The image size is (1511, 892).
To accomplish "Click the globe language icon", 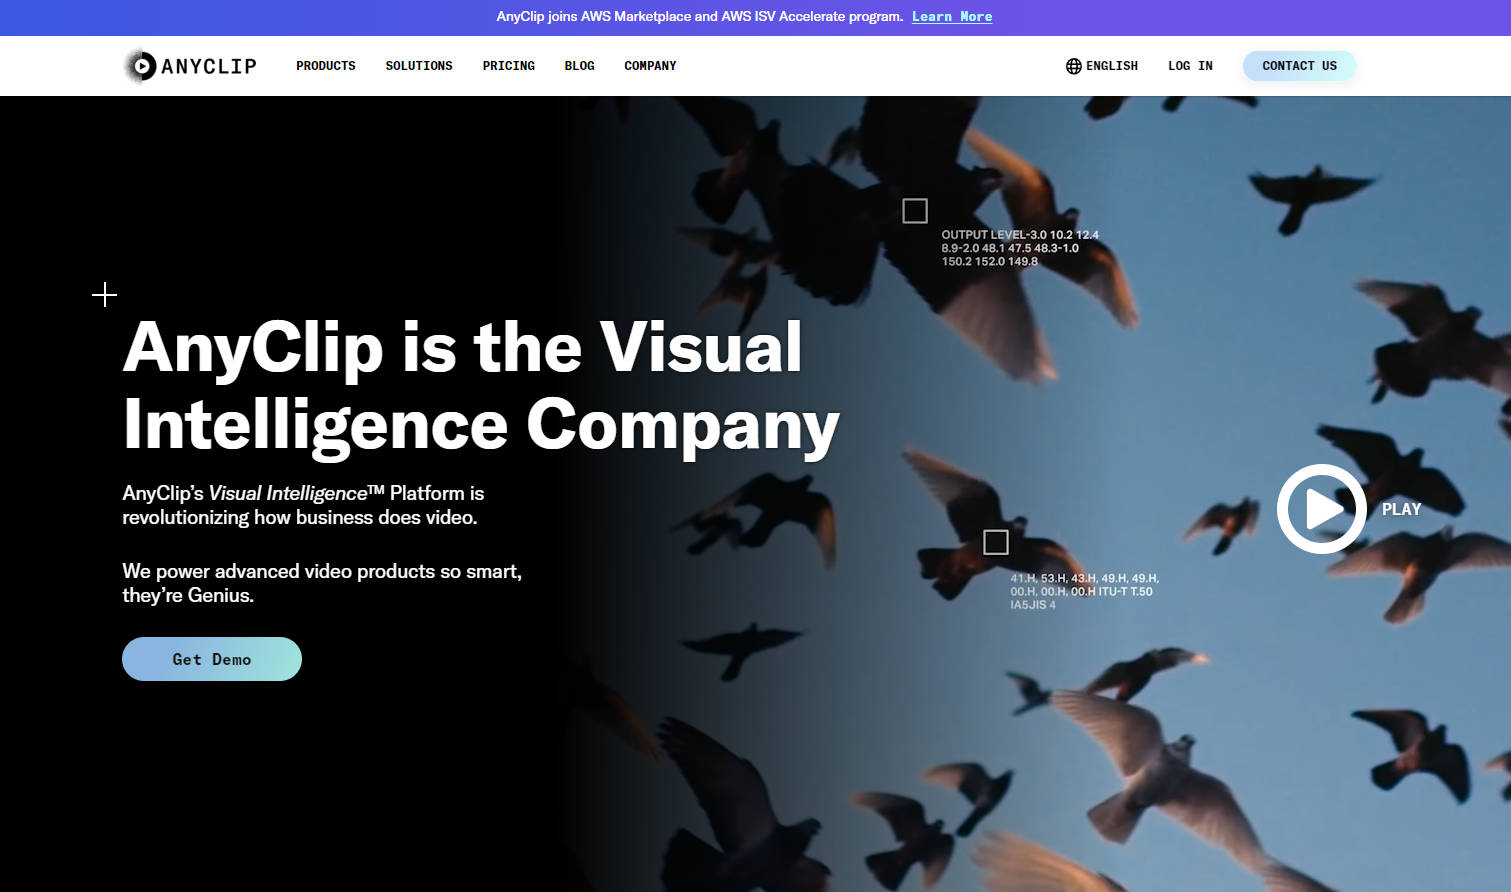I will 1073,66.
